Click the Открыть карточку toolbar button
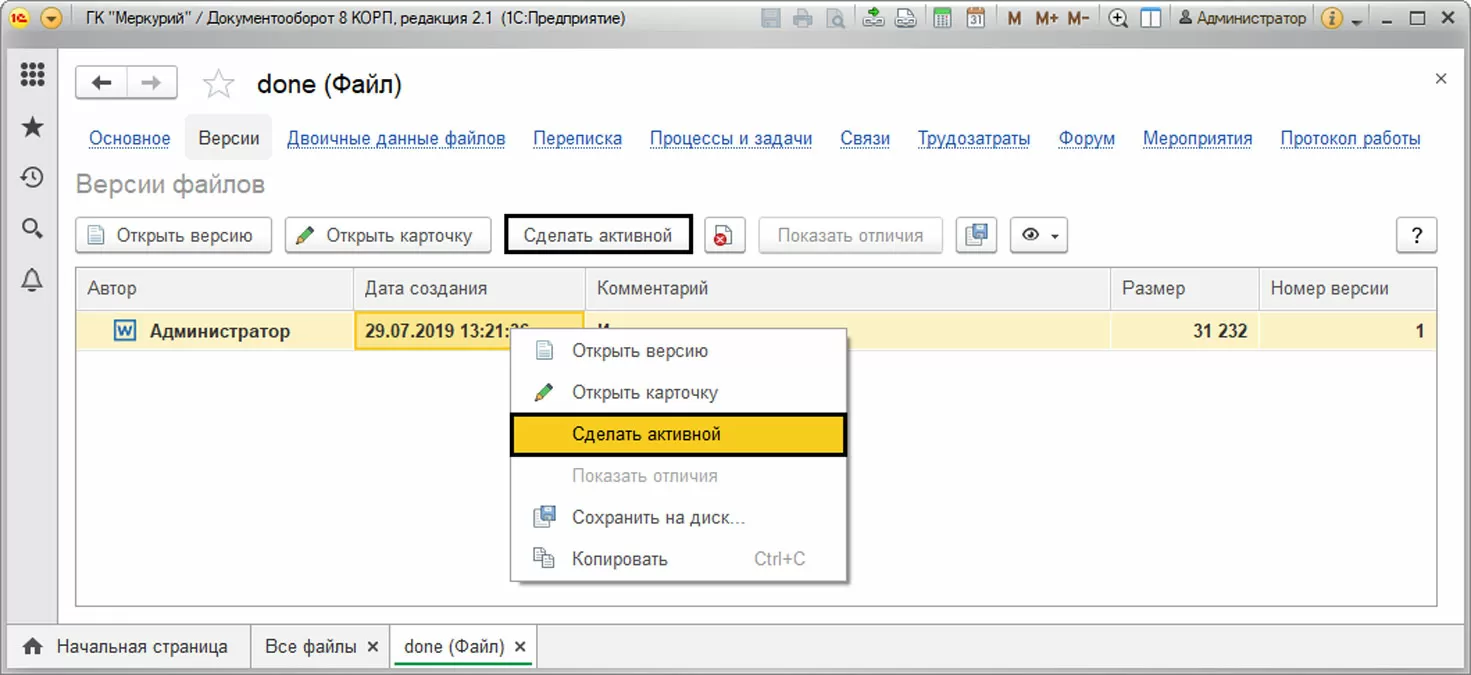1471x675 pixels. coord(388,236)
